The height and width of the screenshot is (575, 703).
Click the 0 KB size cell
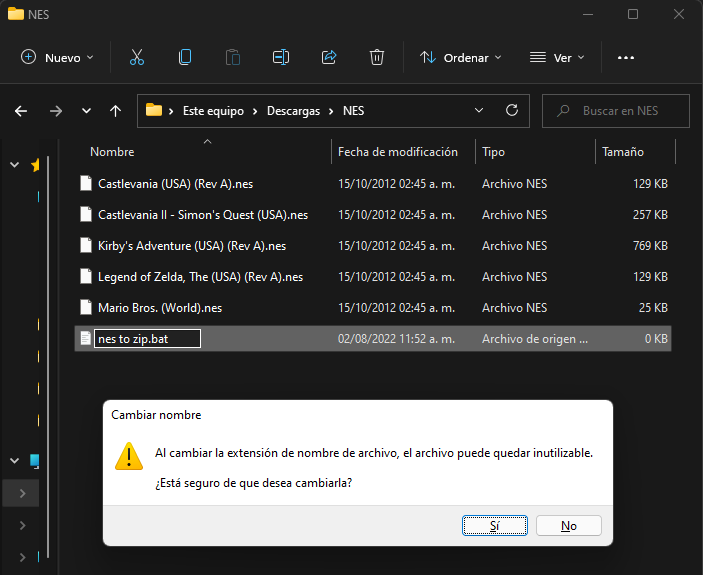[x=656, y=339]
